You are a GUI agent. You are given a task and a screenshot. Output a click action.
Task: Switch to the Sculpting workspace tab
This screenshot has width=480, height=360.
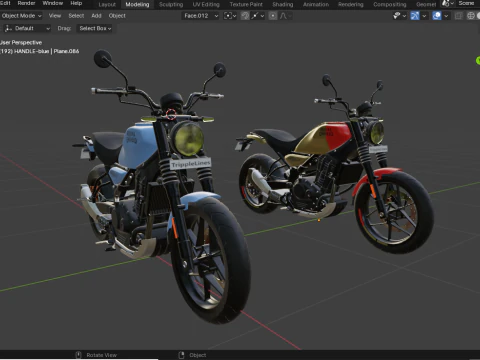[171, 4]
